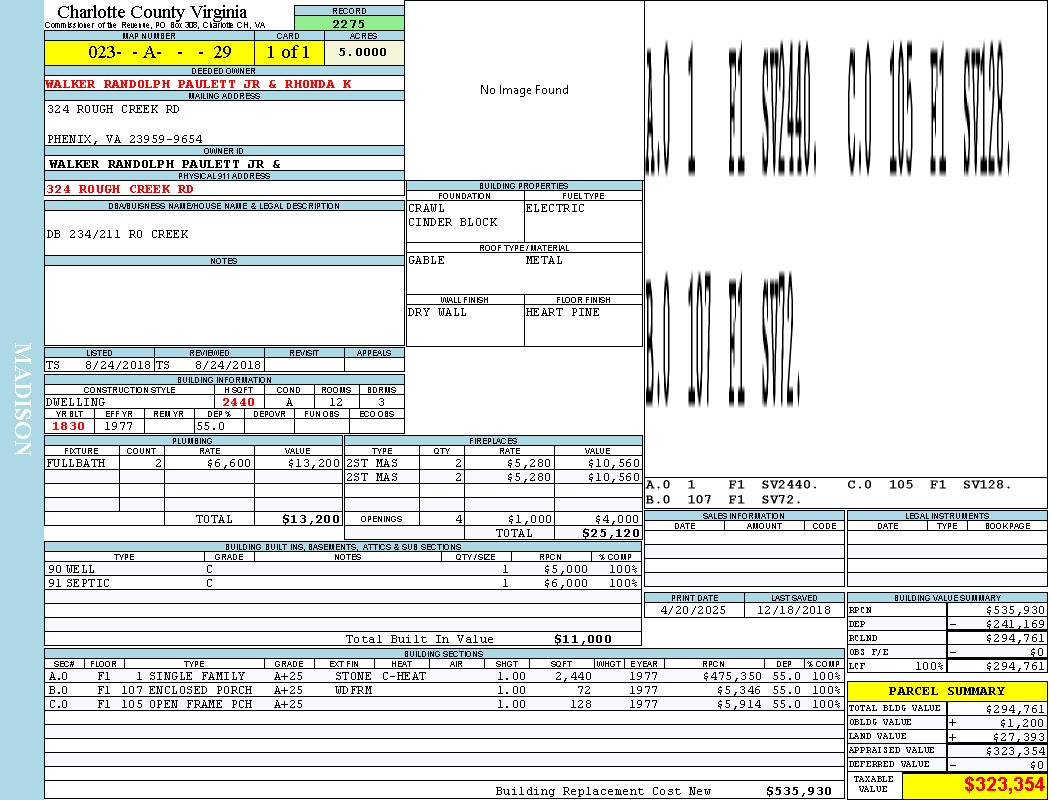Select the No Image Found placeholder
The width and height of the screenshot is (1050, 800).
pos(524,90)
